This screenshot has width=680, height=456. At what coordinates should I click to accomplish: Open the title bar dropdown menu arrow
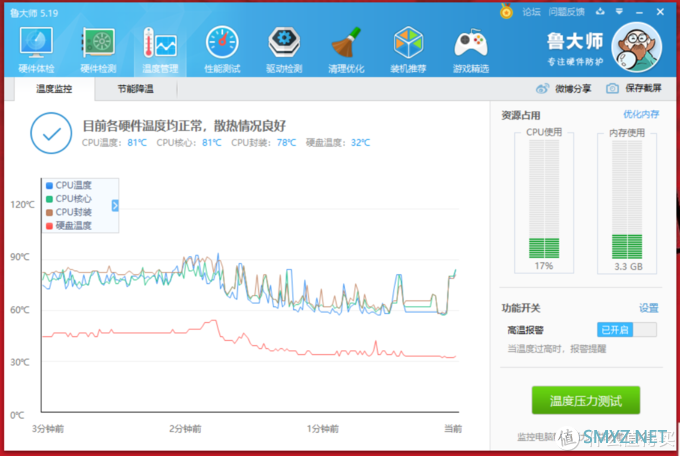619,12
